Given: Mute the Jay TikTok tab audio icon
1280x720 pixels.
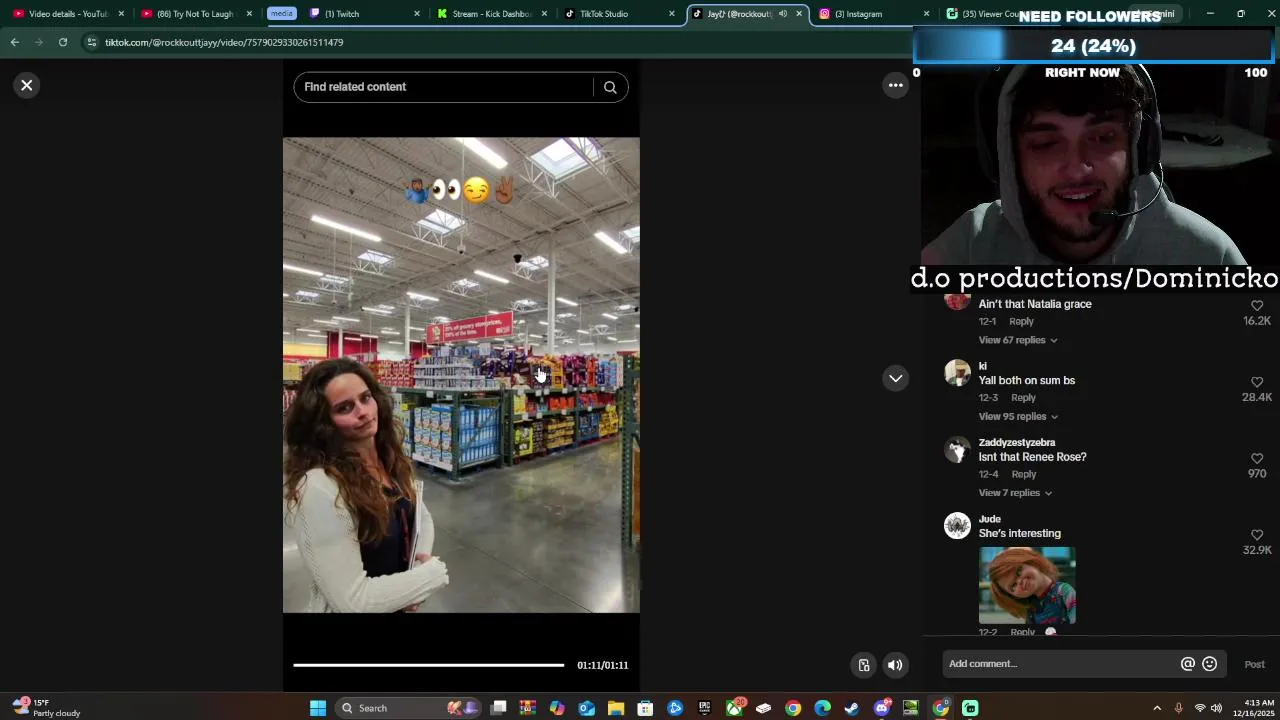Looking at the screenshot, I should point(783,14).
